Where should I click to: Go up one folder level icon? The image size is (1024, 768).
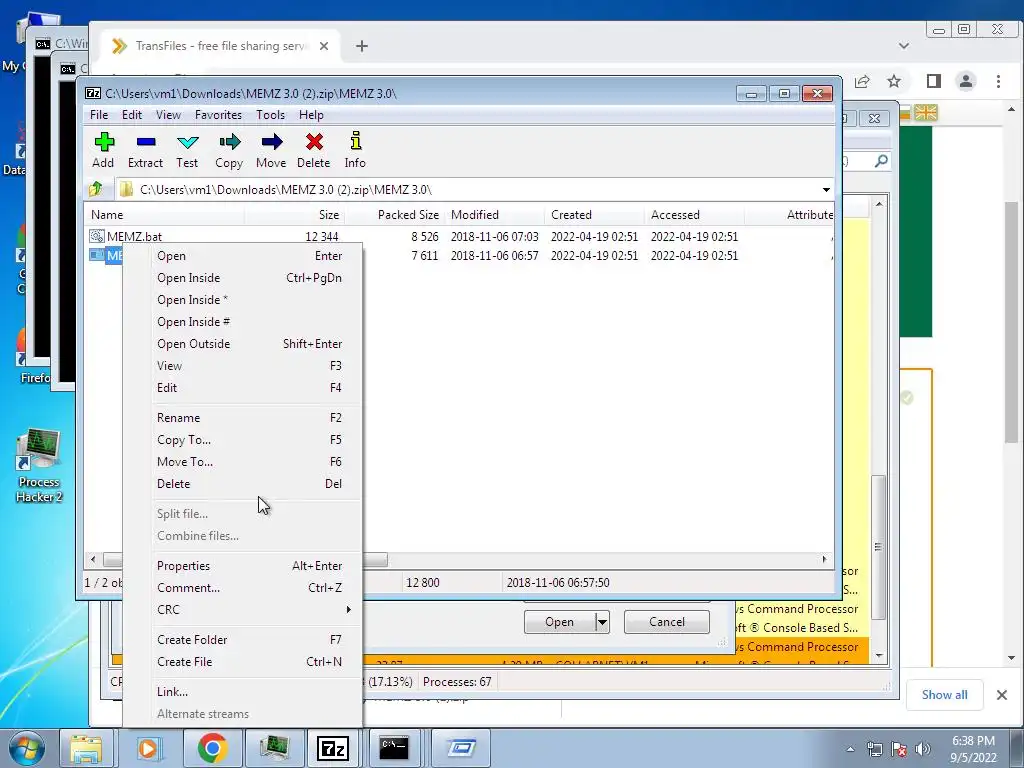click(x=96, y=189)
